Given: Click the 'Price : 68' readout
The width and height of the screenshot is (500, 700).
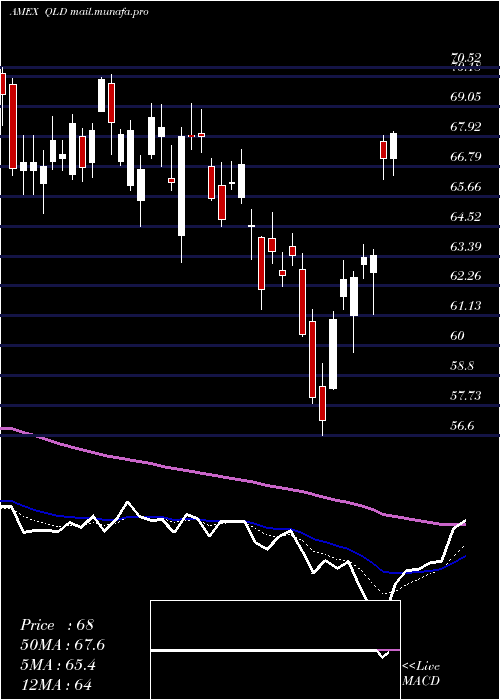Looking at the screenshot, I should click(57, 625).
